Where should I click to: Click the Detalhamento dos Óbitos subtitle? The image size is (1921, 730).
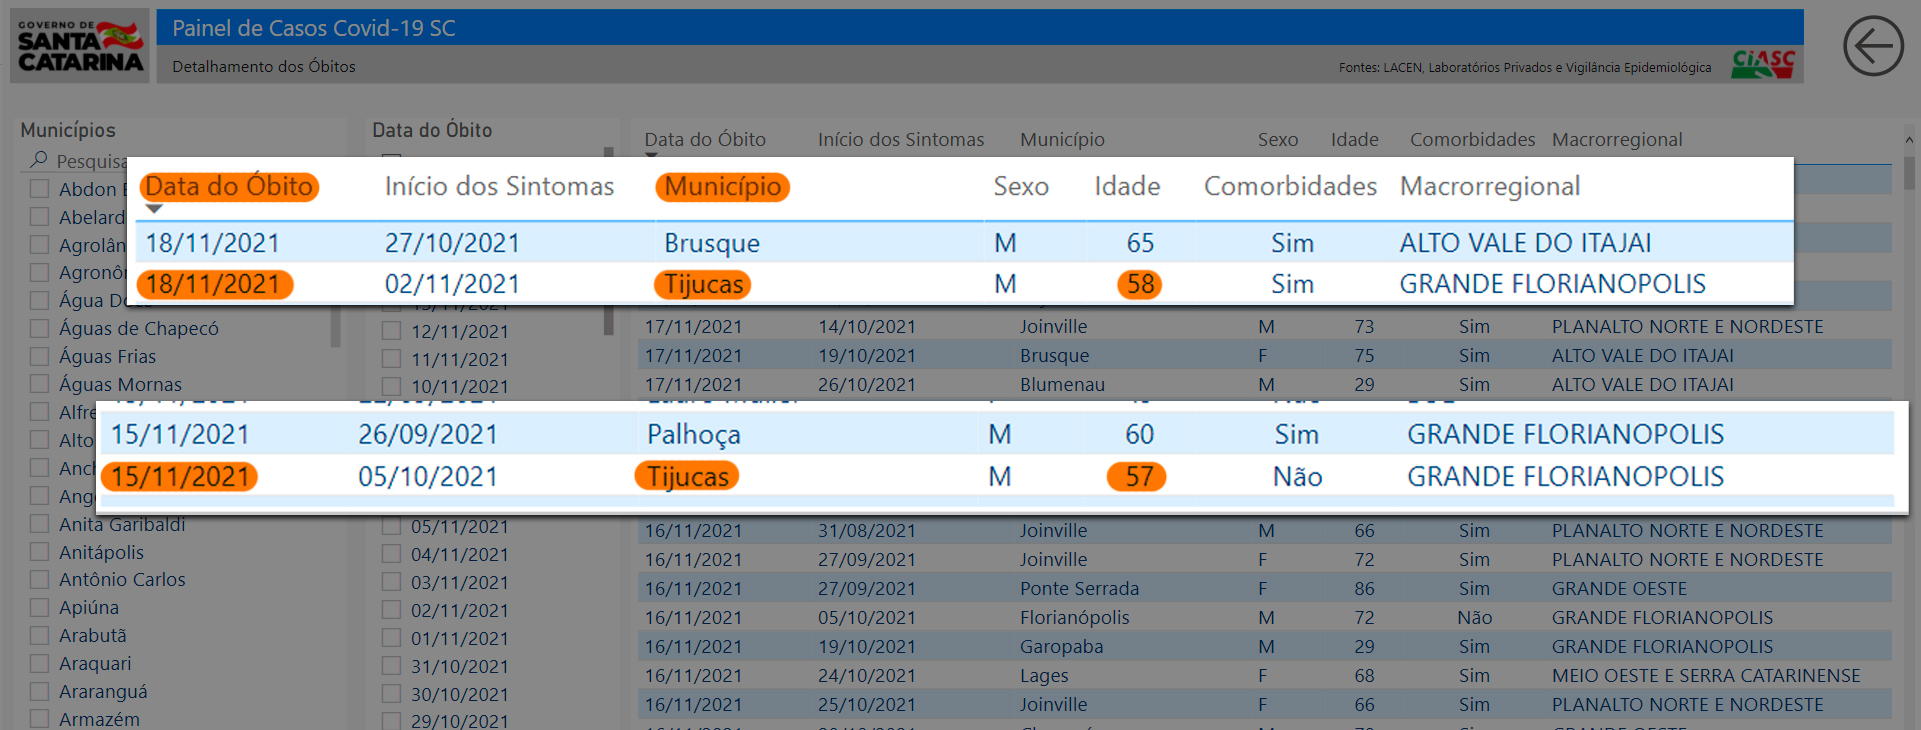coord(263,67)
